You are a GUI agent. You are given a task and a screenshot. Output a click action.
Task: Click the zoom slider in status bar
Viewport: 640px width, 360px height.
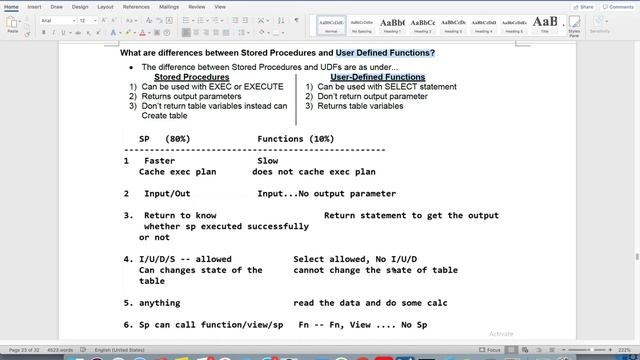point(587,350)
